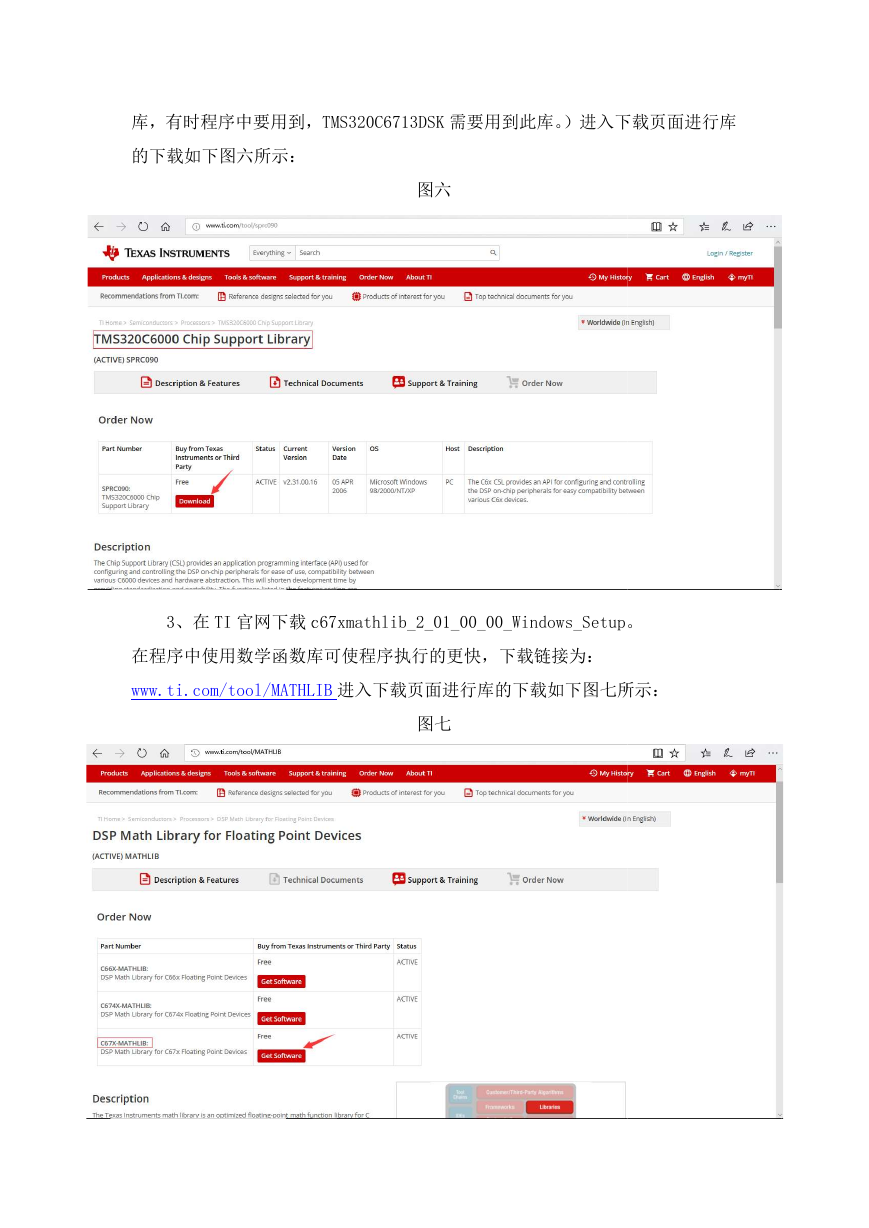Click Get Software for C66X-MATHLIB
869x1228 pixels.
281,981
